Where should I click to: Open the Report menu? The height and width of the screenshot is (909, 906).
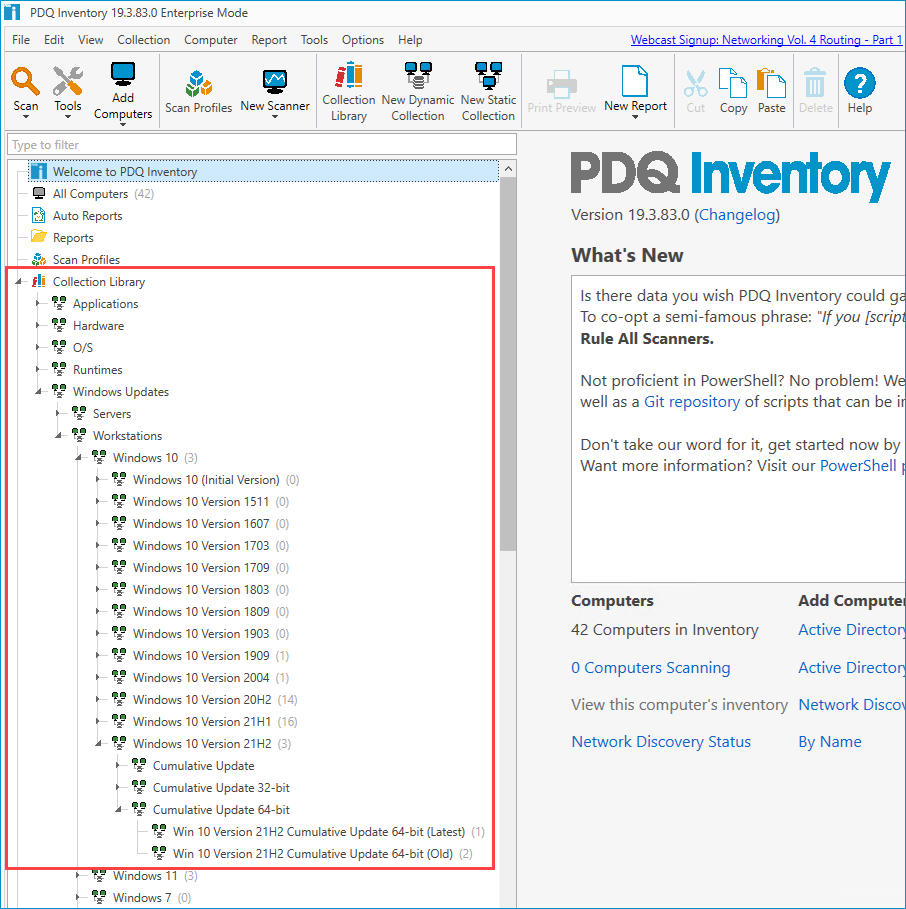[269, 40]
